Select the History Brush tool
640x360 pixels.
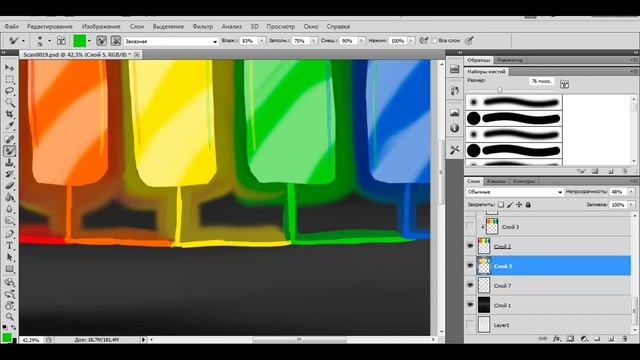[x=9, y=175]
